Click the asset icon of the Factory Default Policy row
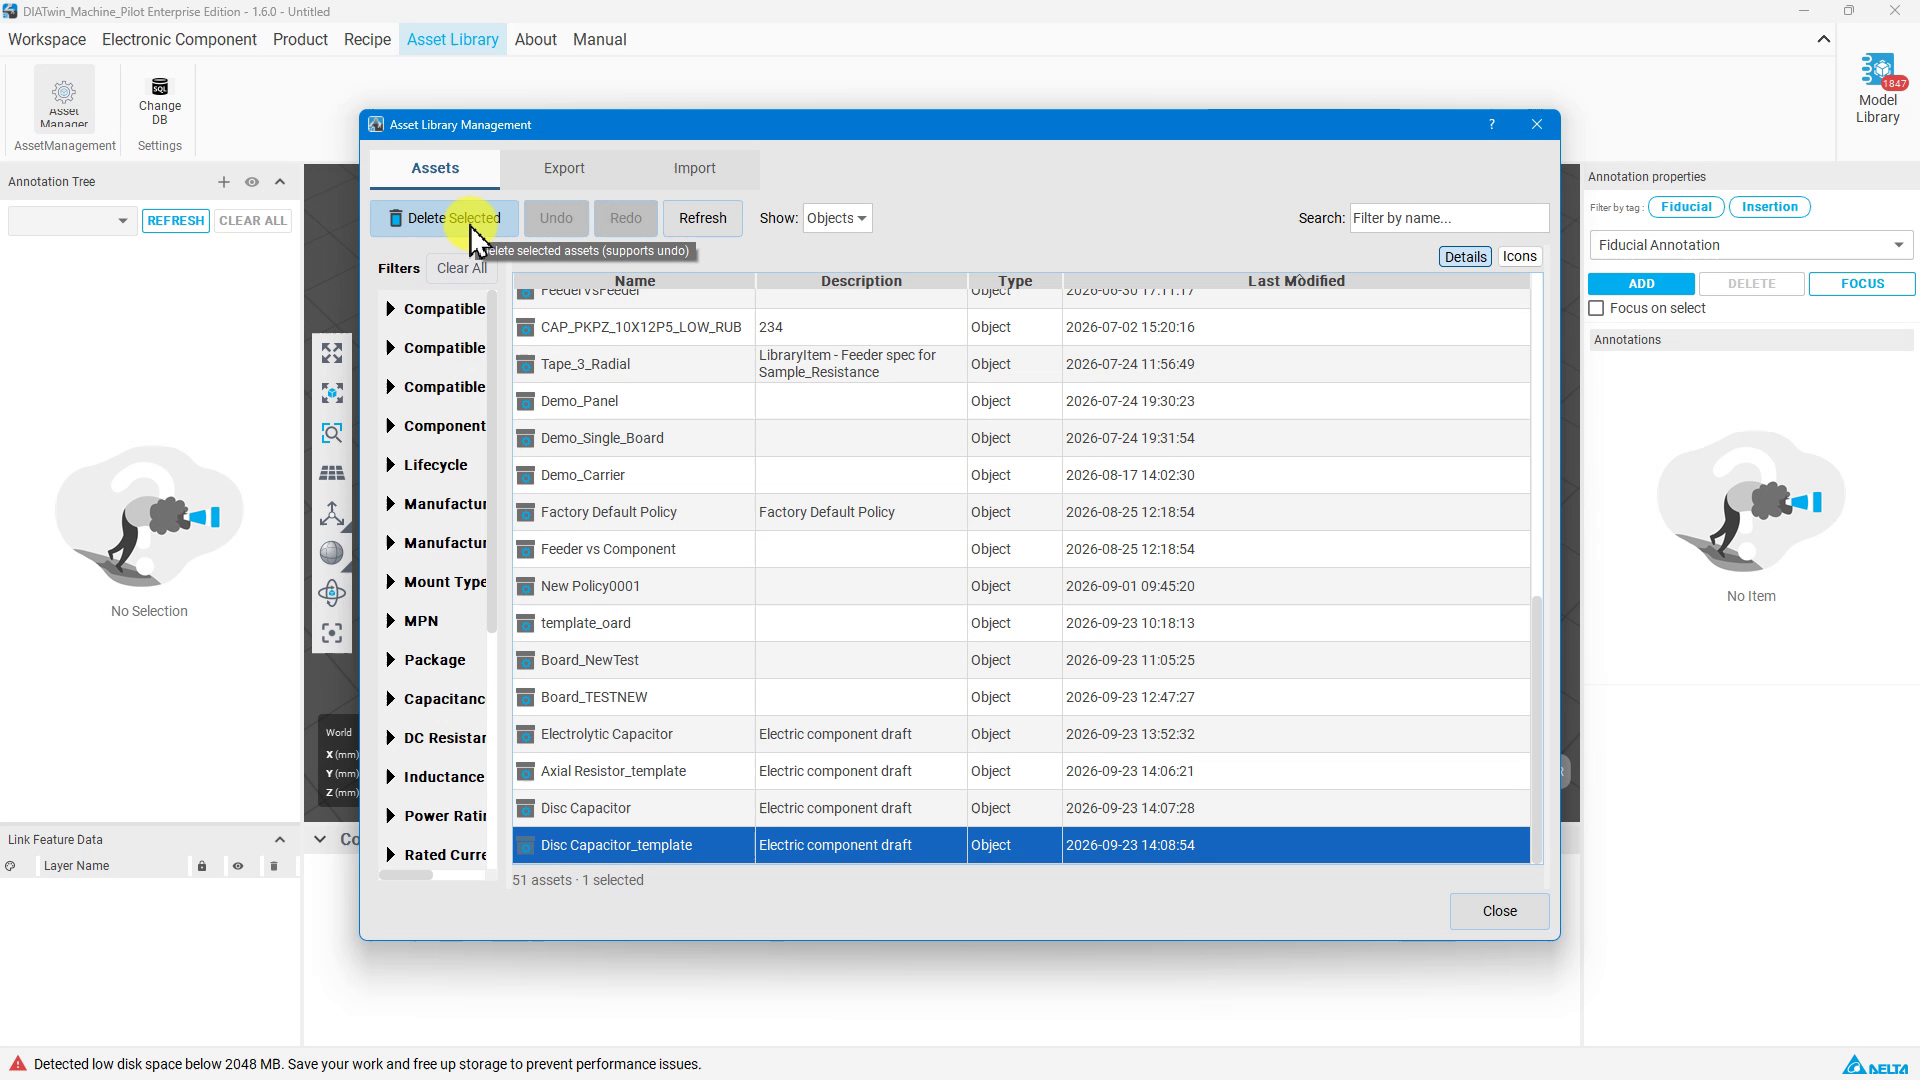The width and height of the screenshot is (1920, 1080). [525, 512]
